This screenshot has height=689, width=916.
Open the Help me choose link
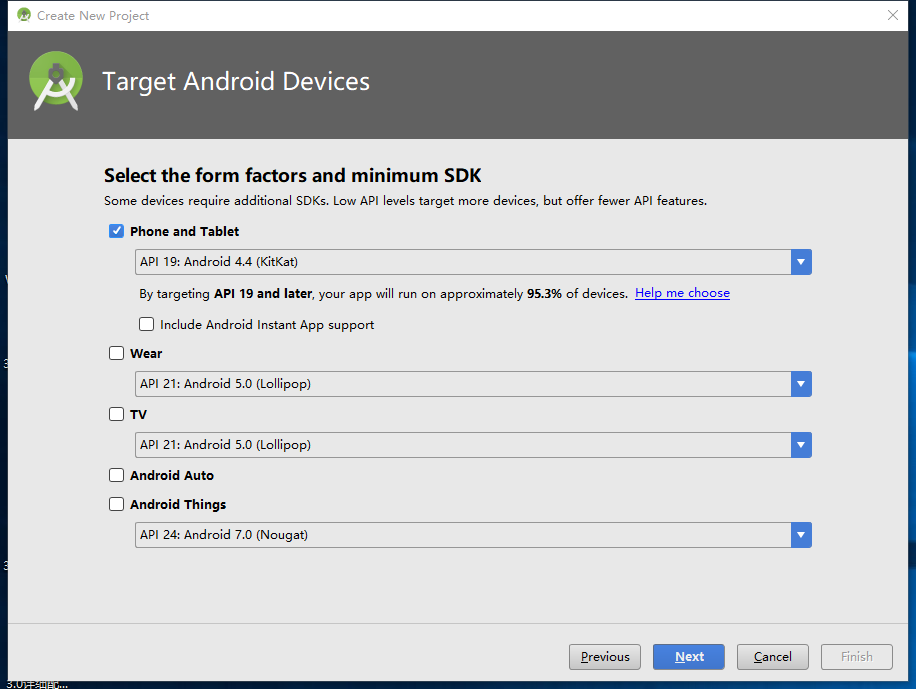(682, 293)
